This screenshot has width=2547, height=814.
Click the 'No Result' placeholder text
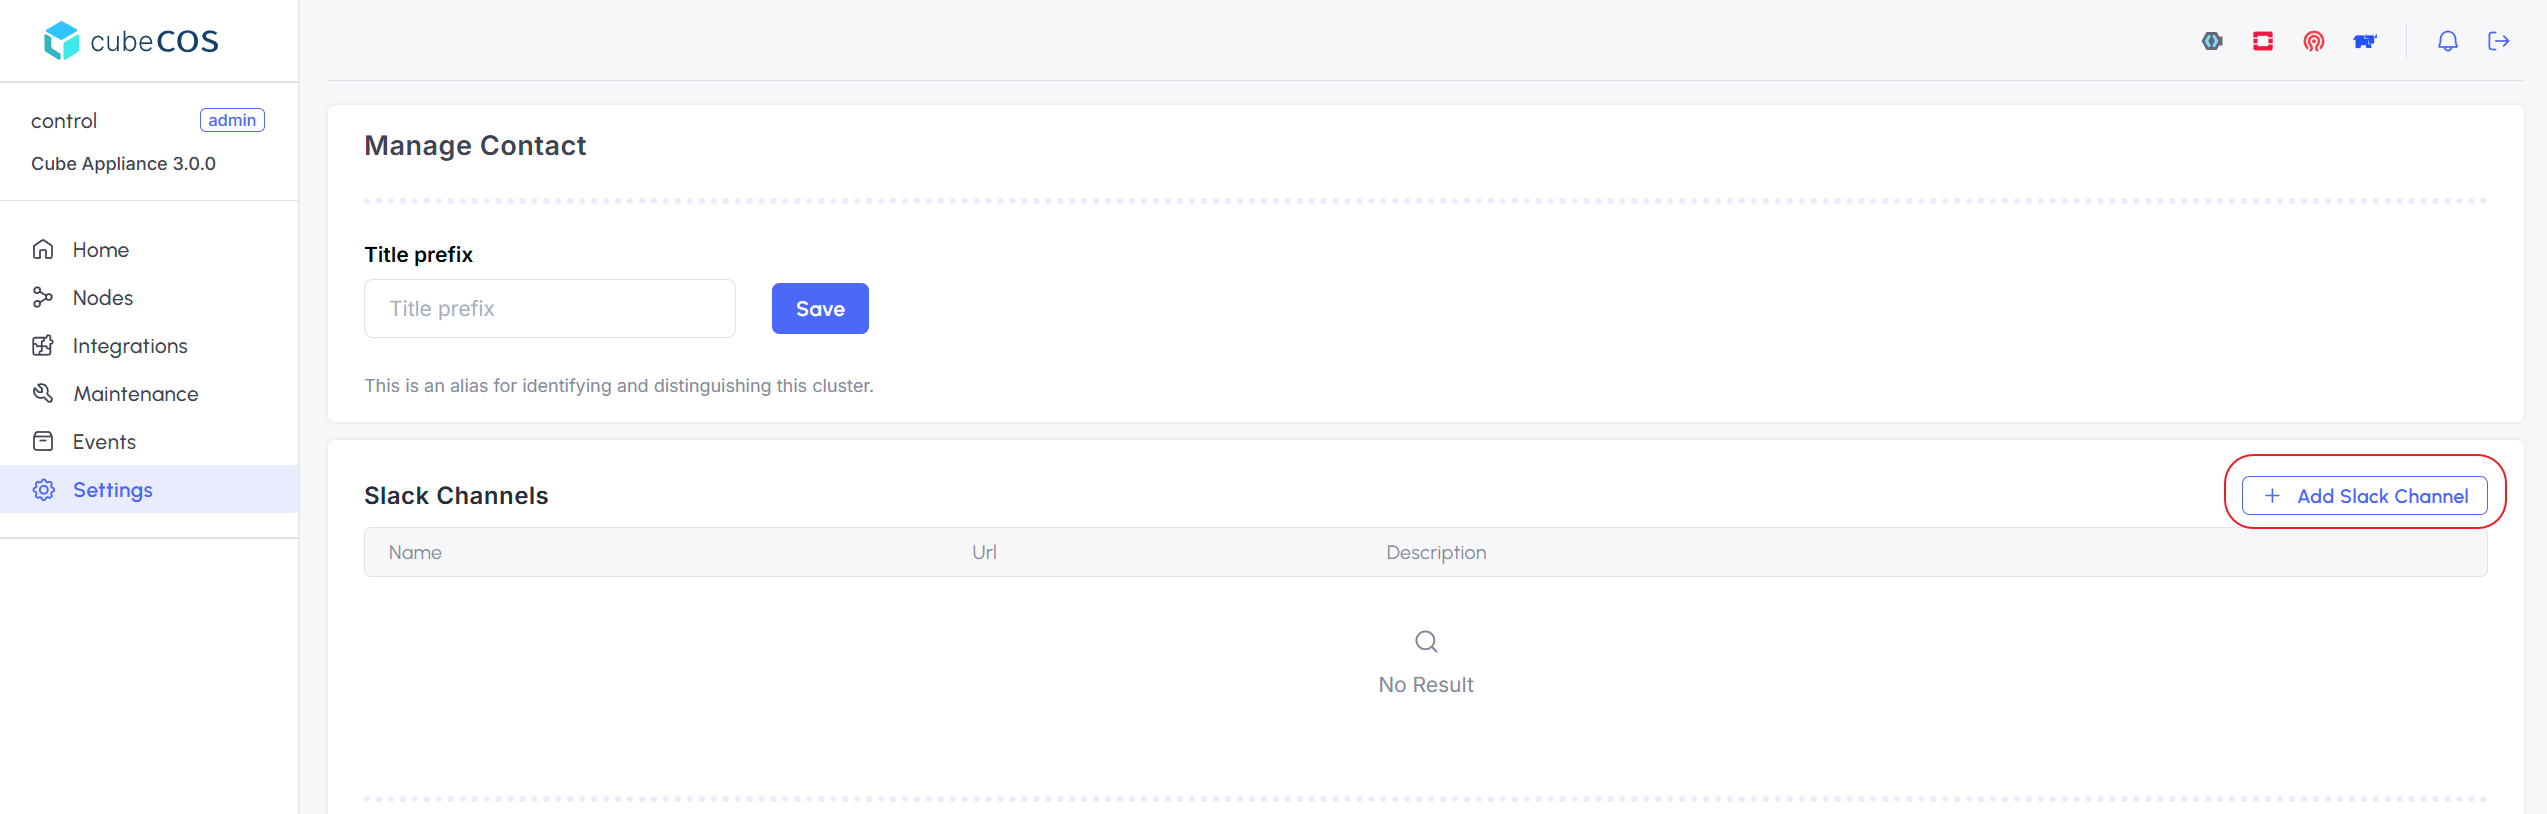pyautogui.click(x=1426, y=684)
